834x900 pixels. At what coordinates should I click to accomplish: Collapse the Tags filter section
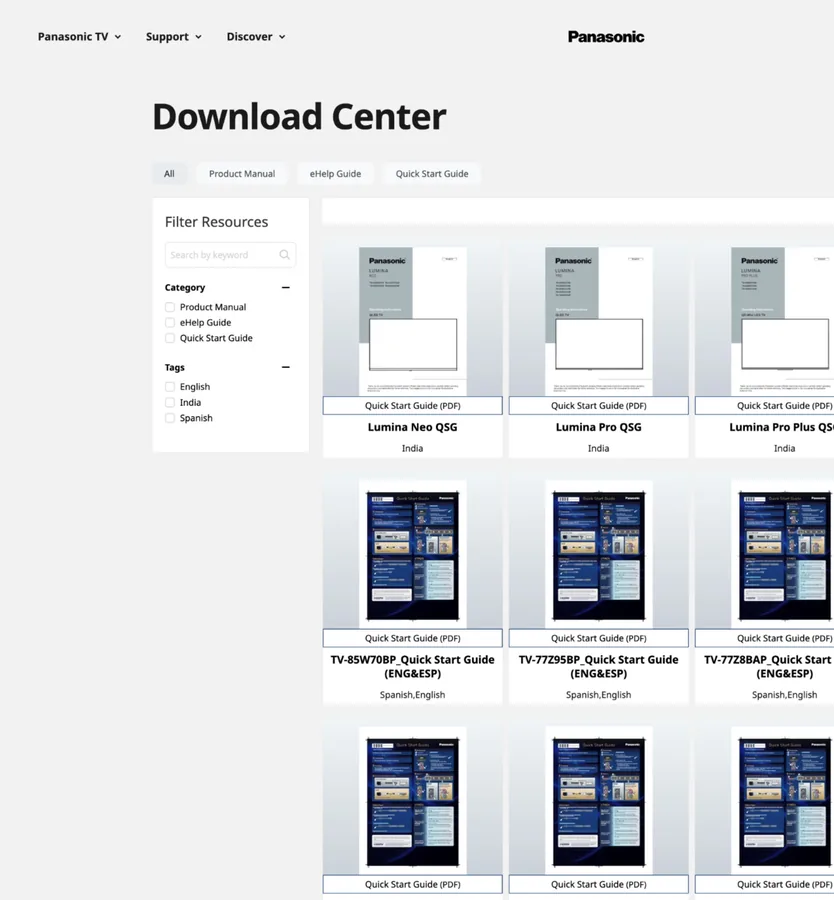285,367
